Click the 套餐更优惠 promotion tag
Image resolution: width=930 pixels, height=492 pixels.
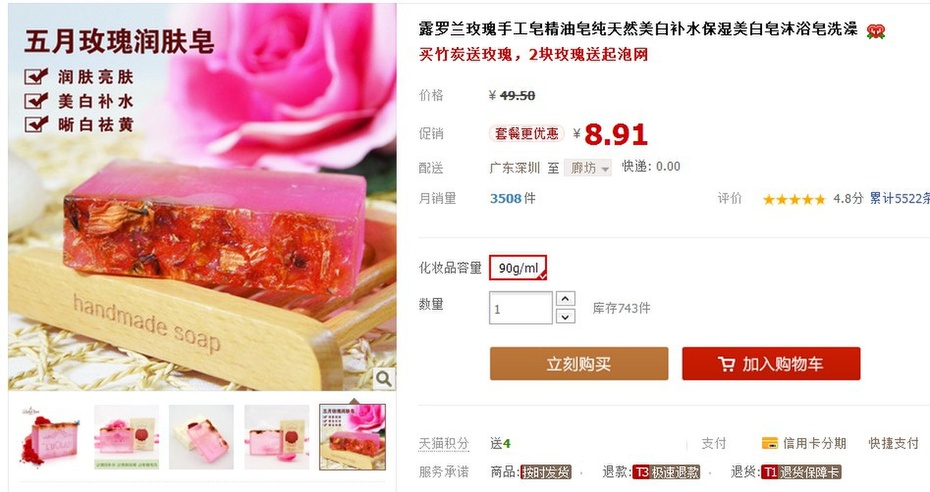point(526,133)
